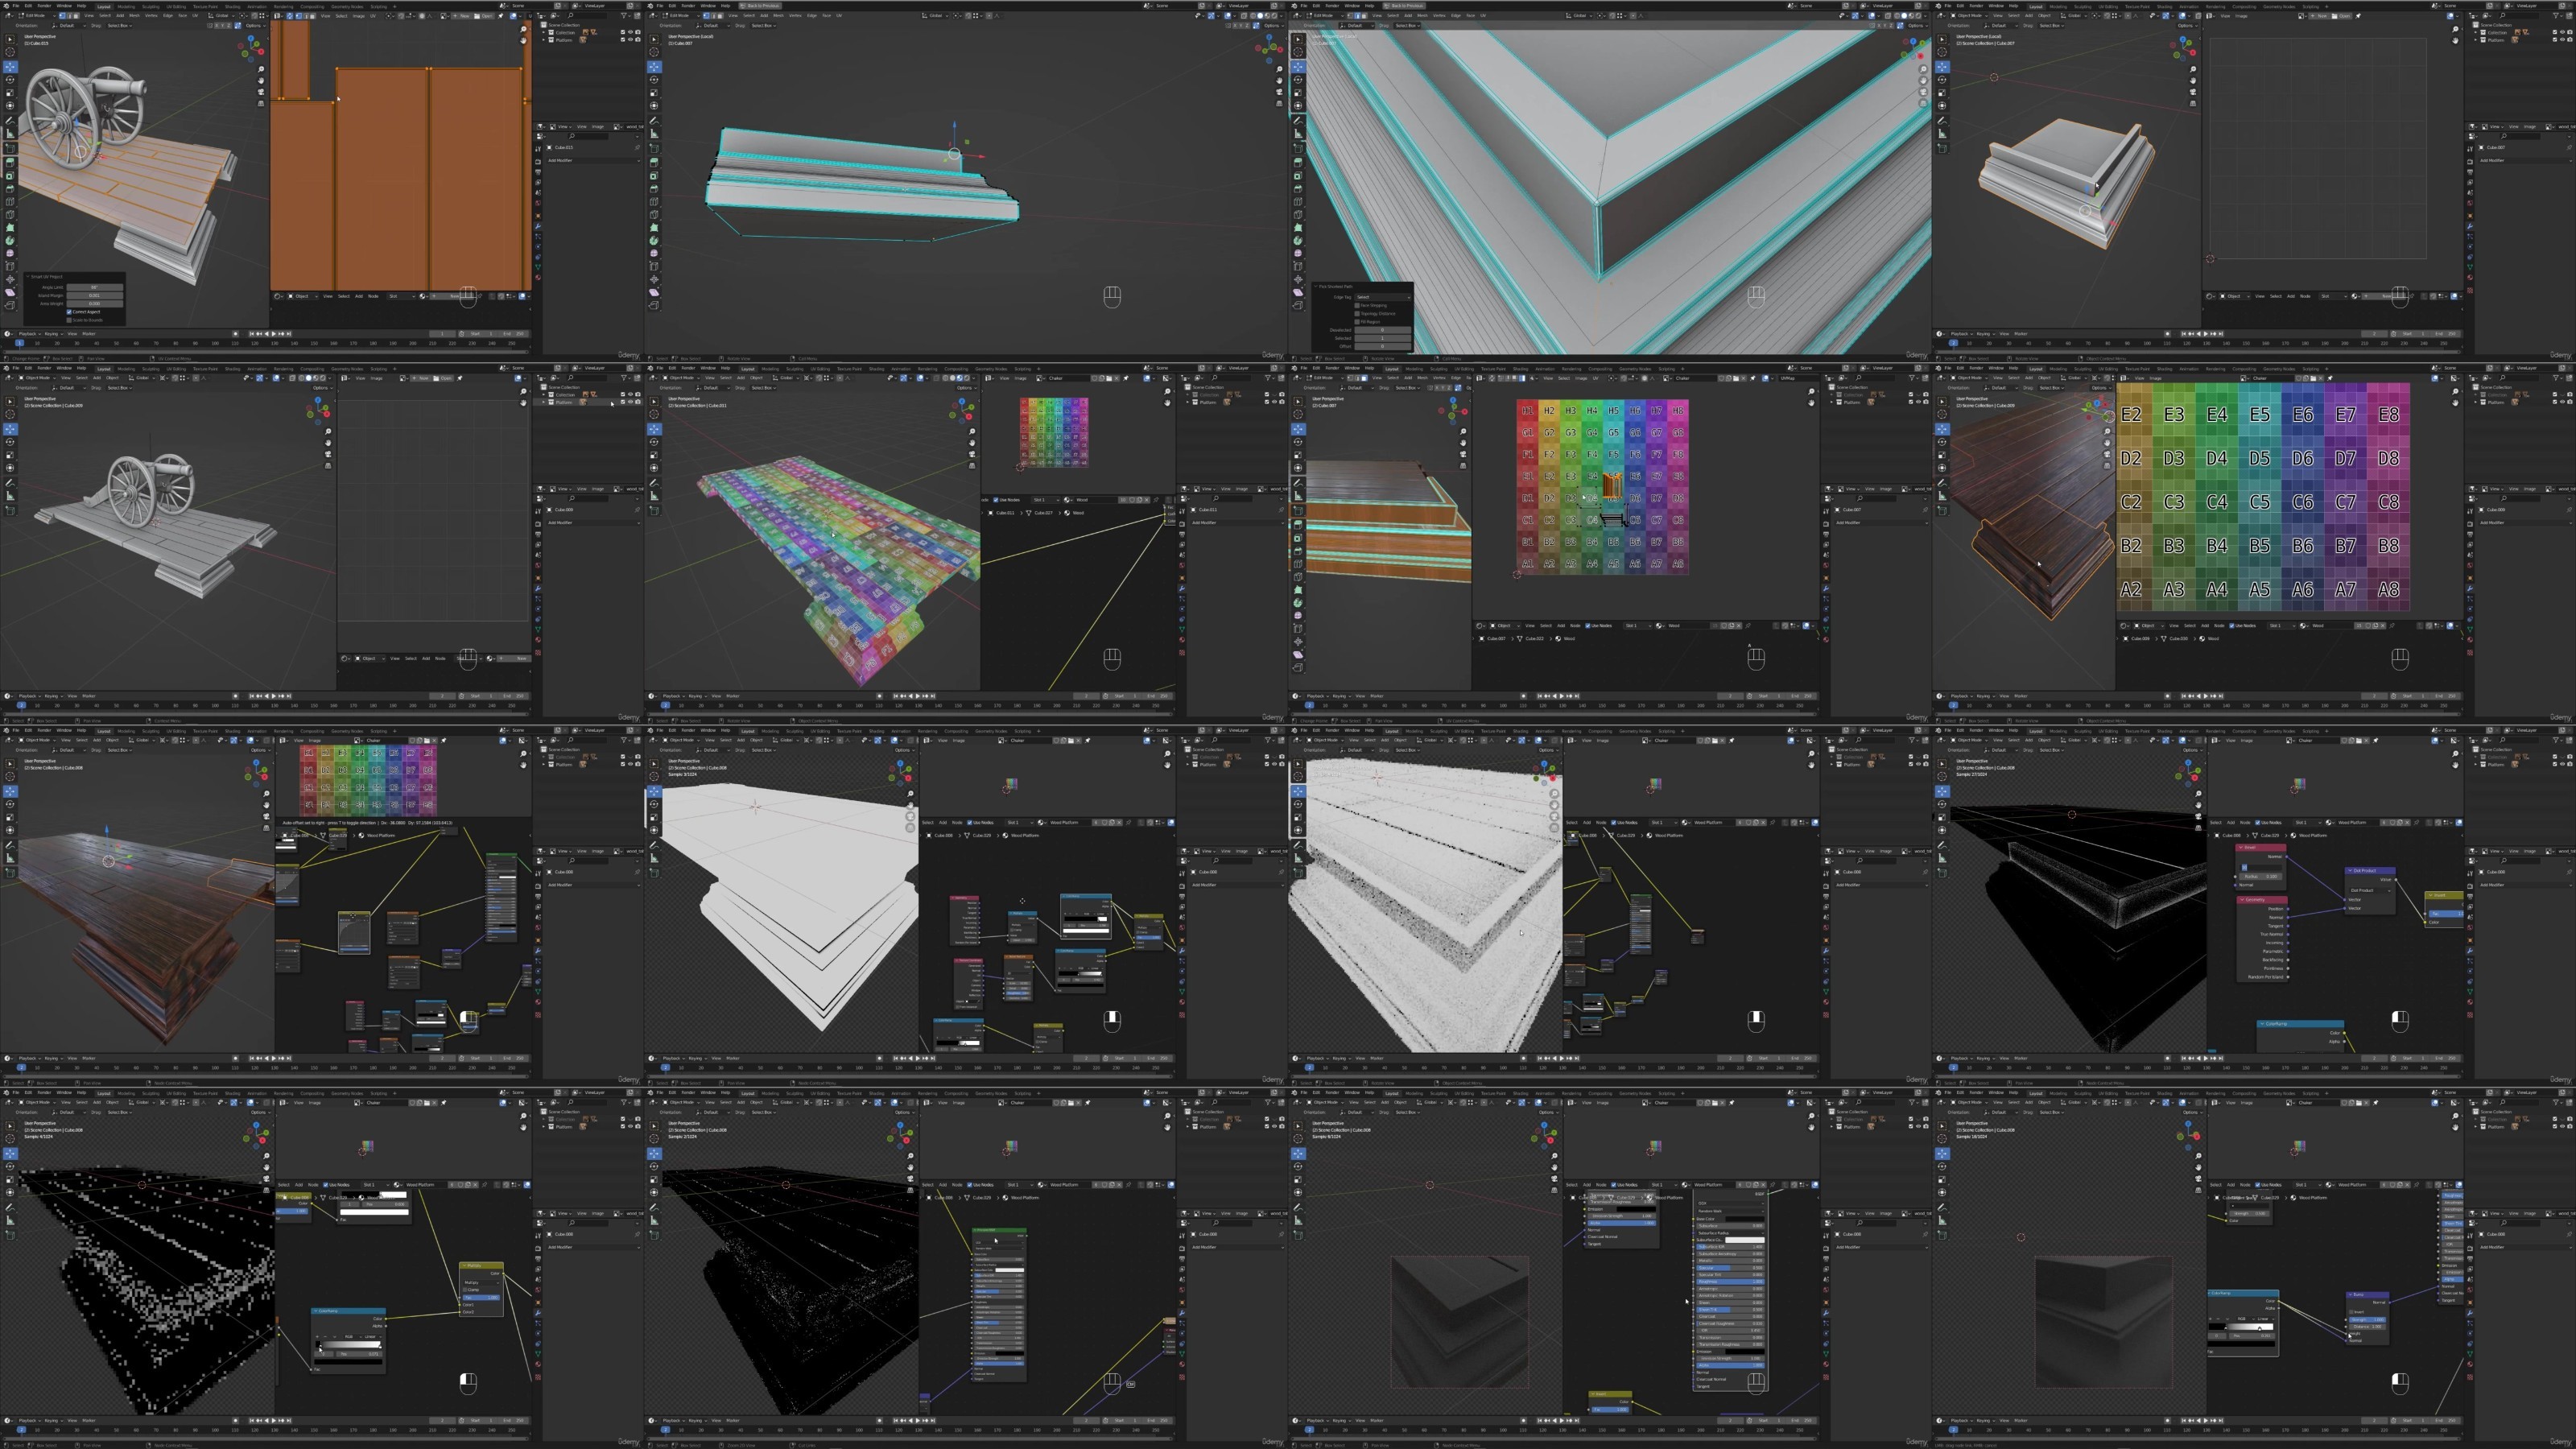Click Back to Previous above the beveled corner close-up
This screenshot has width=2576, height=1449.
1405,5
